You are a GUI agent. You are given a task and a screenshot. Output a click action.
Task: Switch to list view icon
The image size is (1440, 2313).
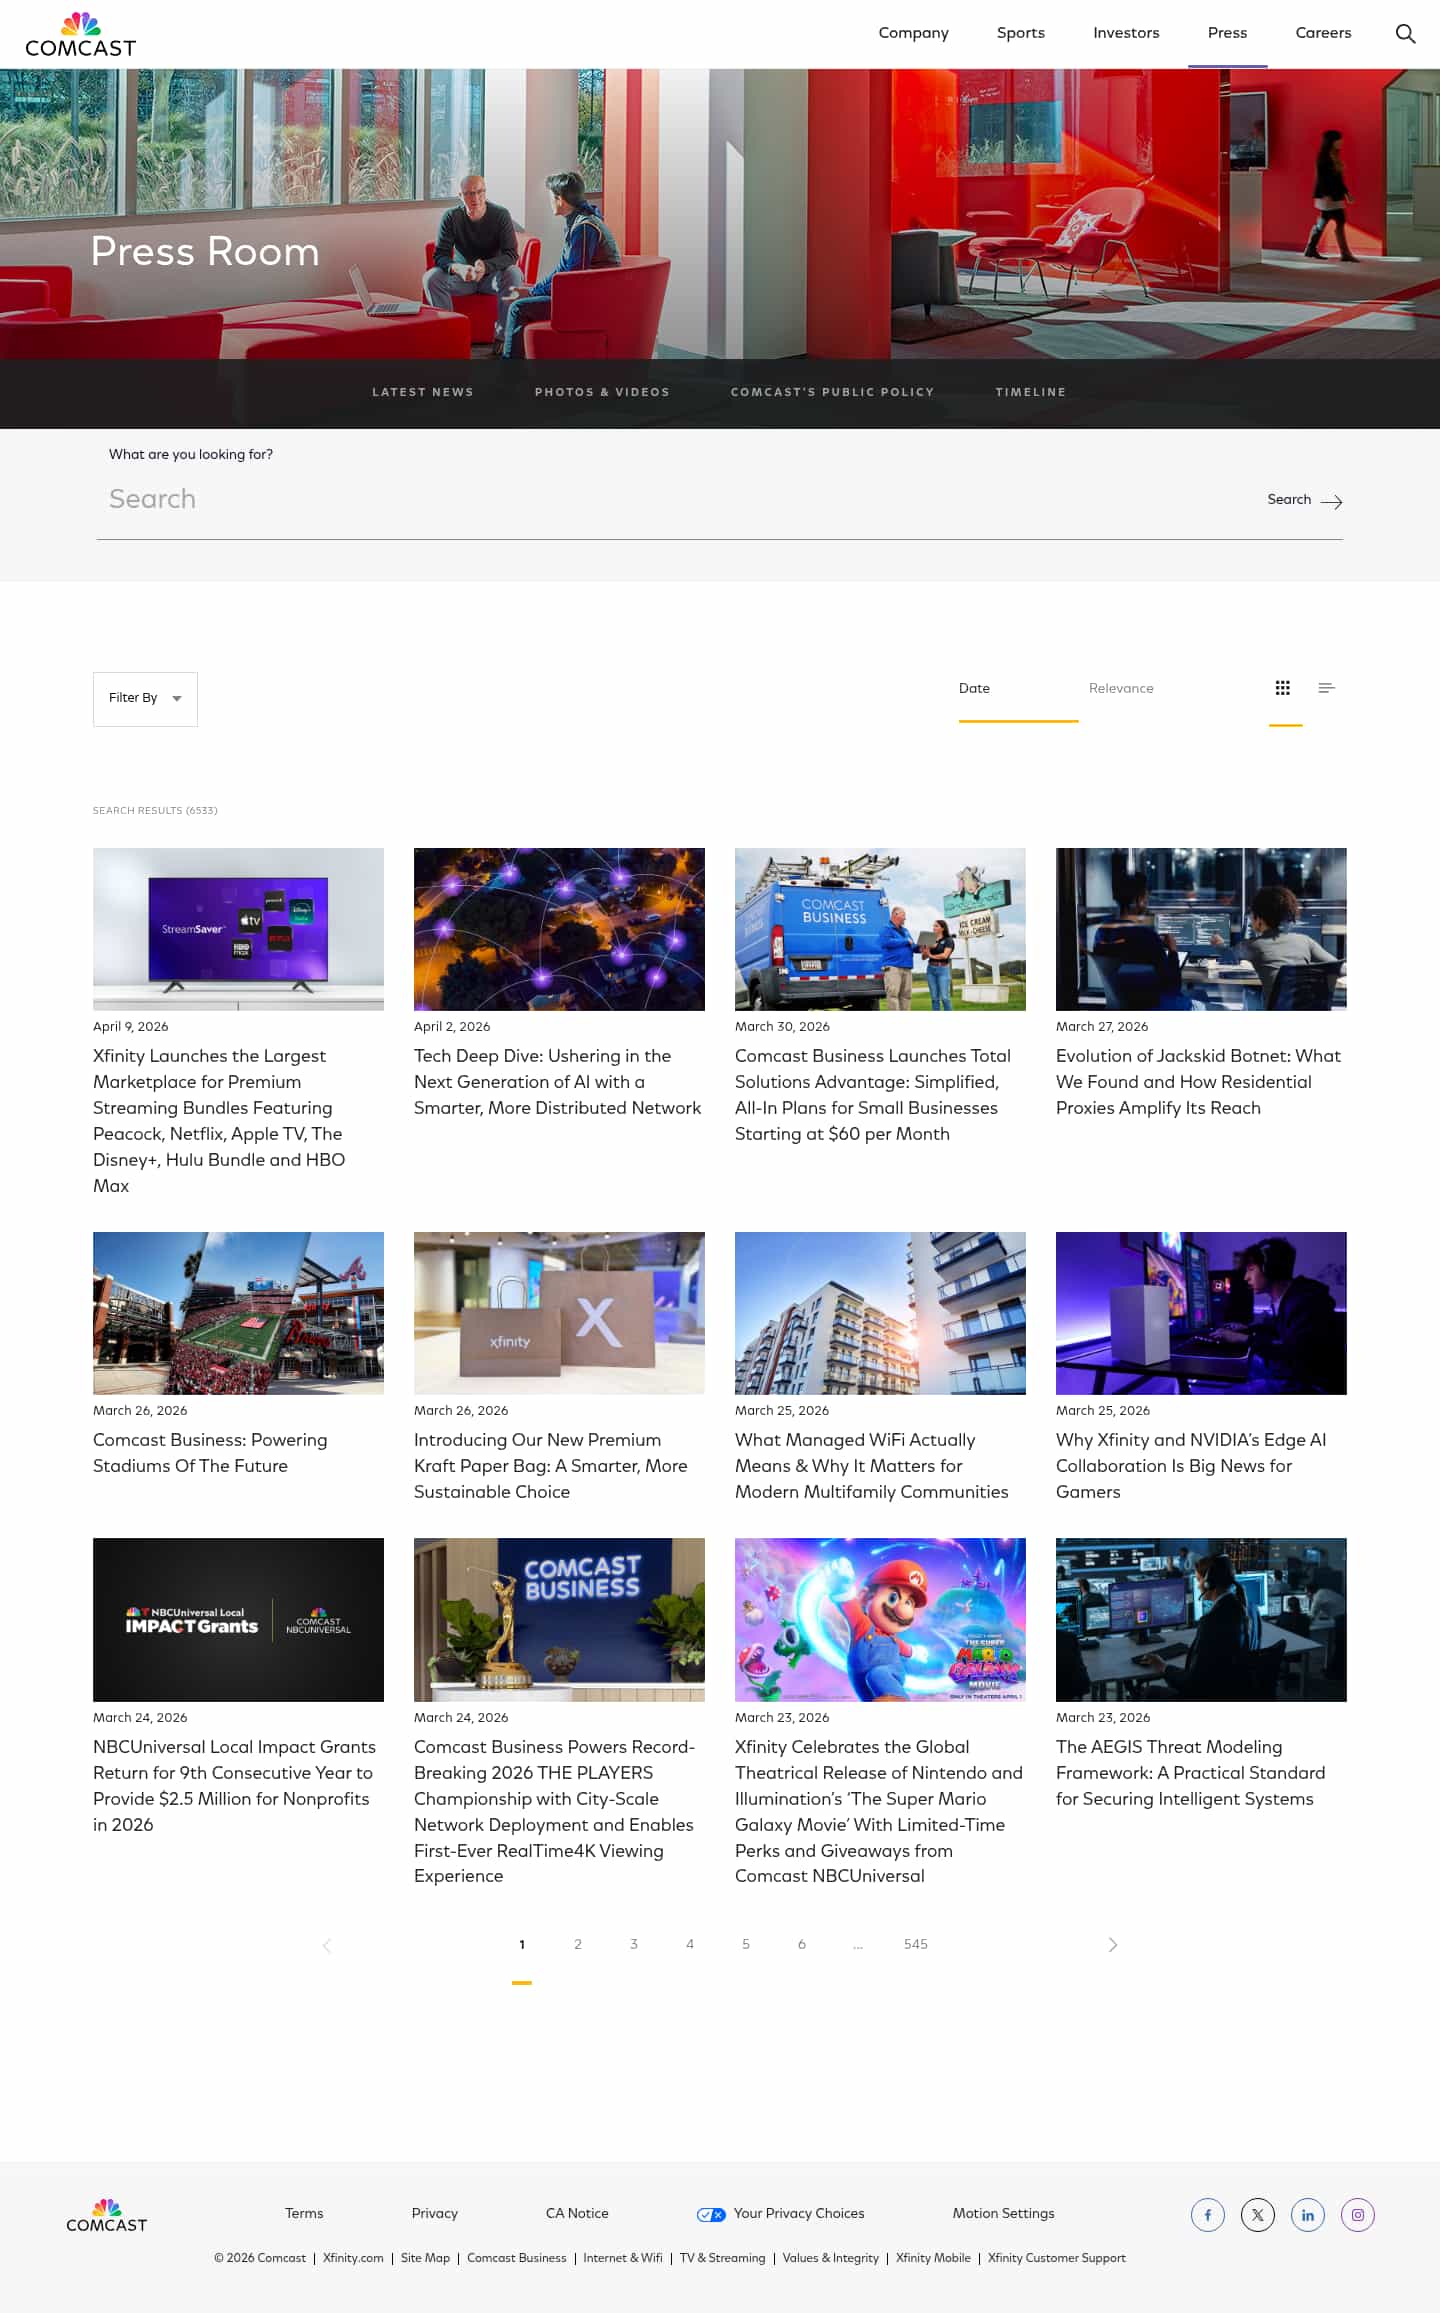point(1327,688)
